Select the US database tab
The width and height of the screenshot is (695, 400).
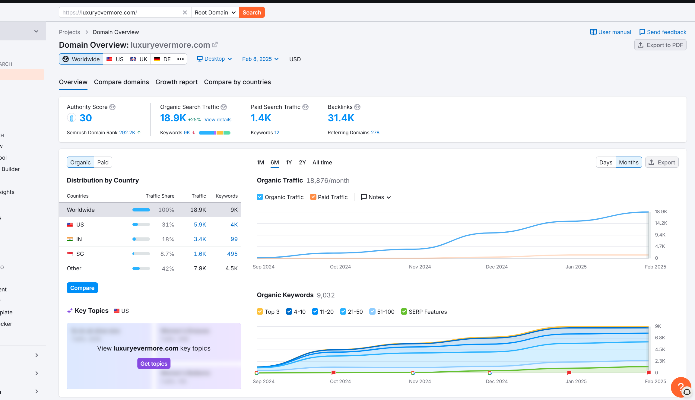pos(115,59)
